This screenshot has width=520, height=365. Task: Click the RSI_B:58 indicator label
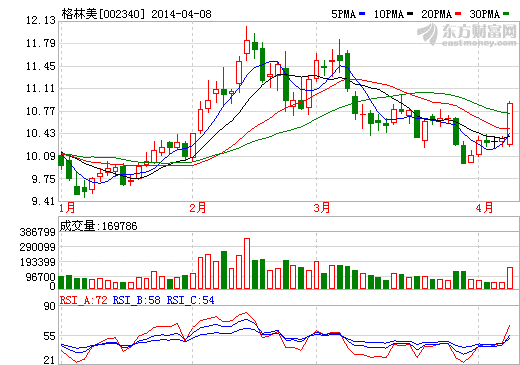137,300
